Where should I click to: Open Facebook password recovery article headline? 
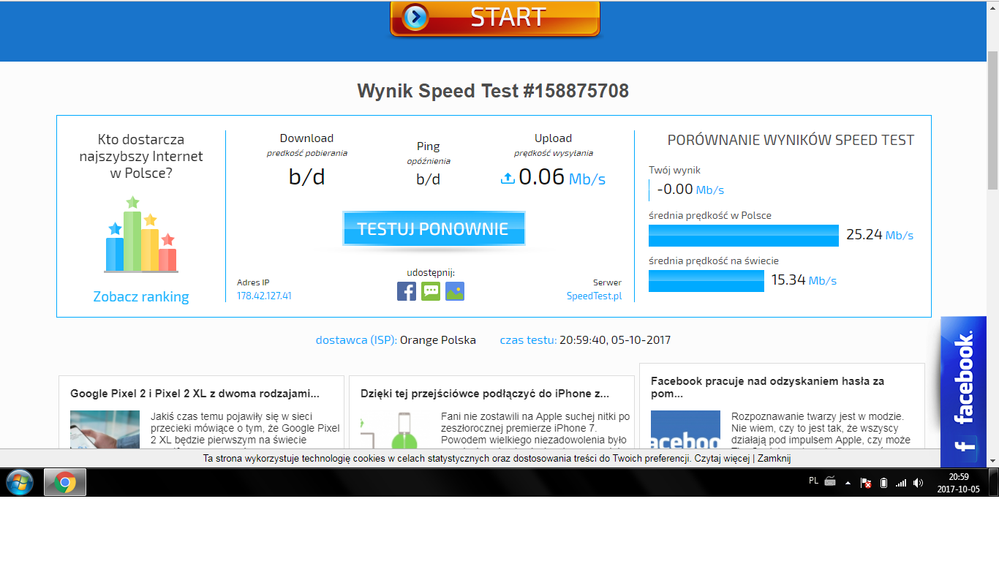point(767,387)
